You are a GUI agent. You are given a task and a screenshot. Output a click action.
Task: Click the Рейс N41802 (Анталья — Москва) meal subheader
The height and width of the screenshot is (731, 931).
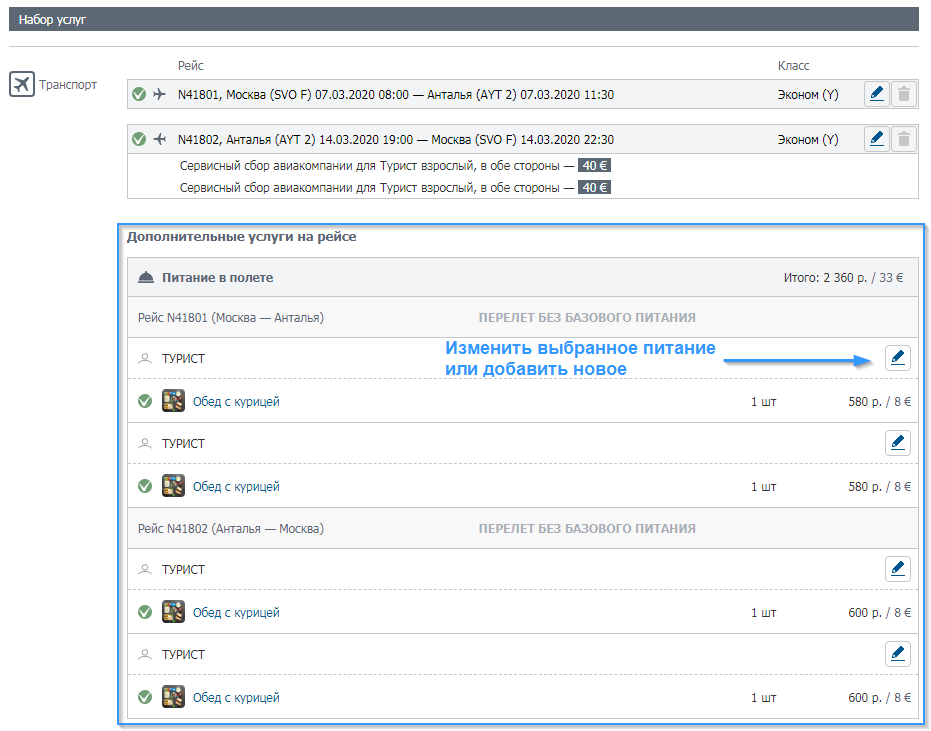tap(231, 528)
